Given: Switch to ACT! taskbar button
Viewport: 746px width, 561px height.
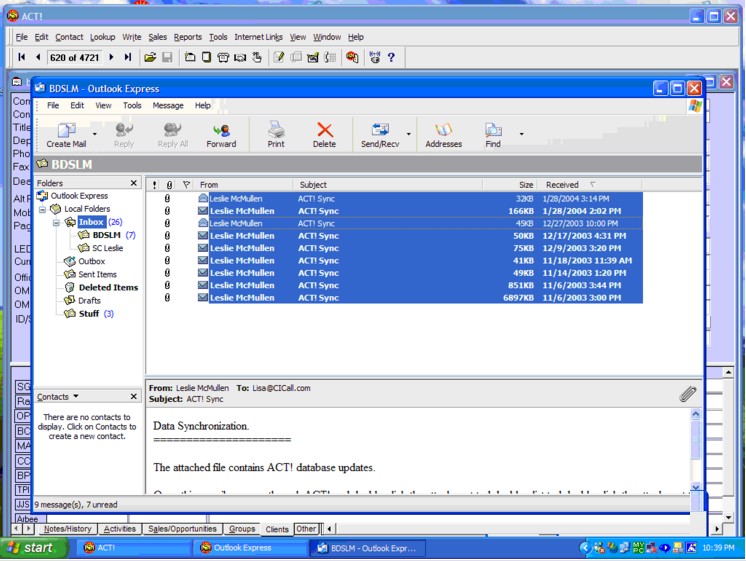Looking at the screenshot, I should [132, 548].
